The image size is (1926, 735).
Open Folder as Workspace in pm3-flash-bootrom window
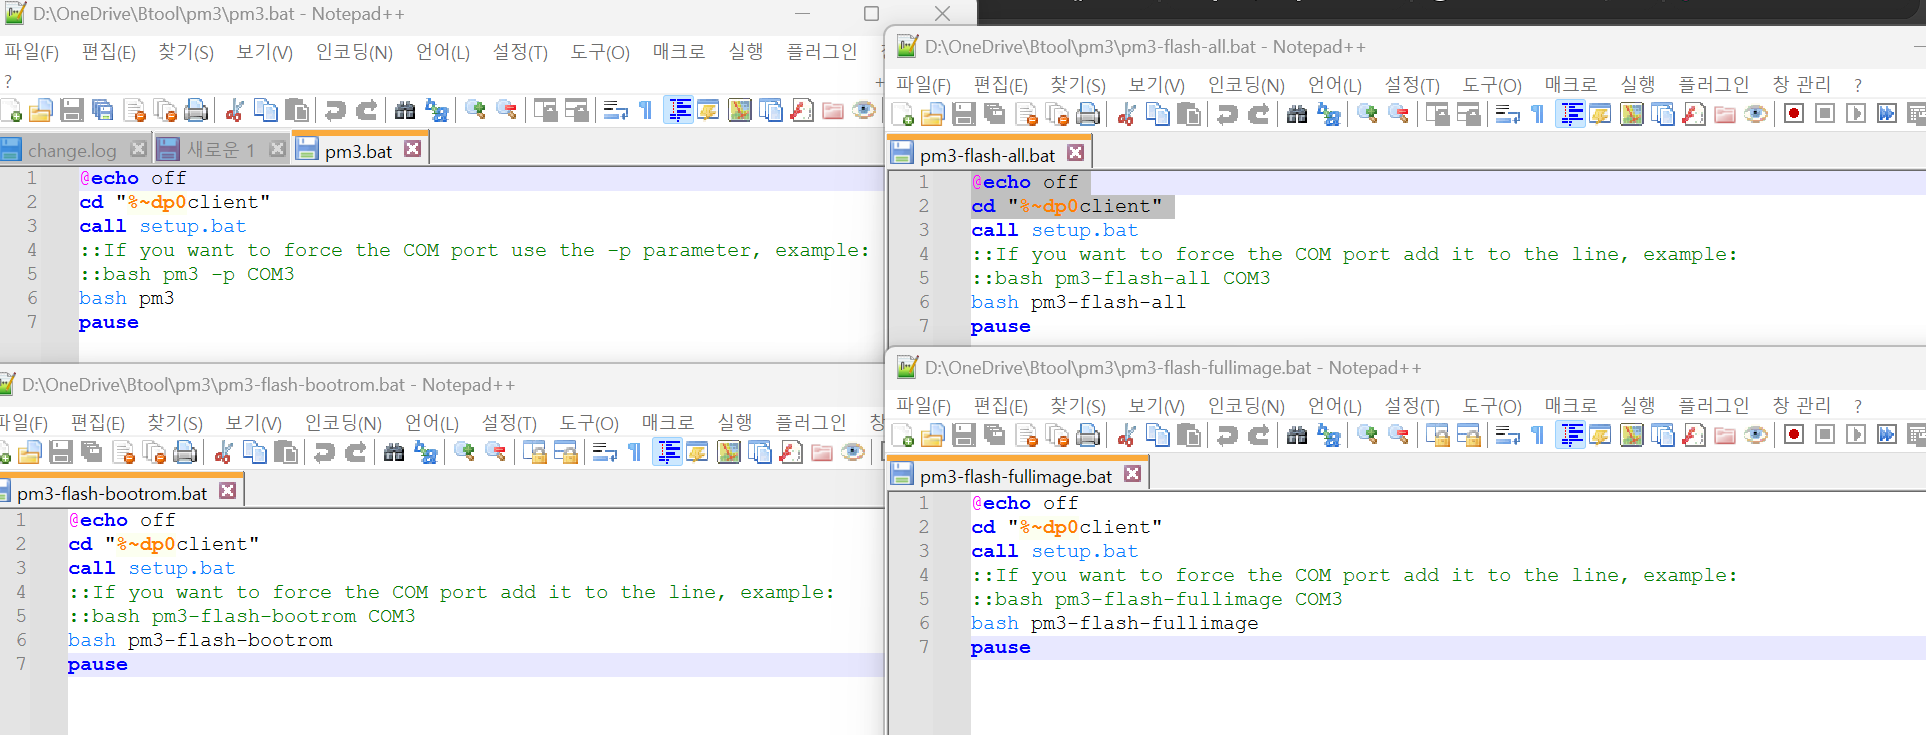tap(822, 452)
